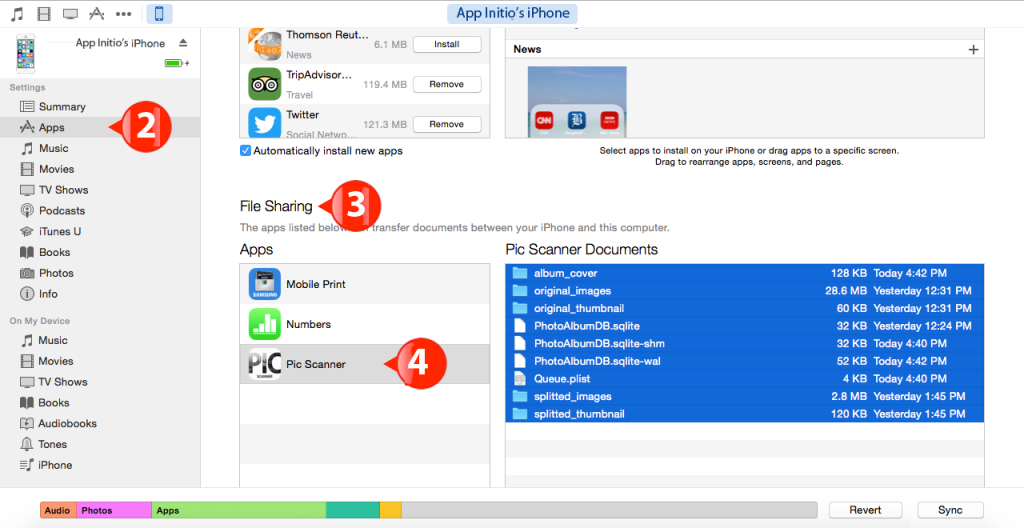Open the TV Shows library icon in toolbar
This screenshot has height=528, width=1024.
click(x=70, y=14)
